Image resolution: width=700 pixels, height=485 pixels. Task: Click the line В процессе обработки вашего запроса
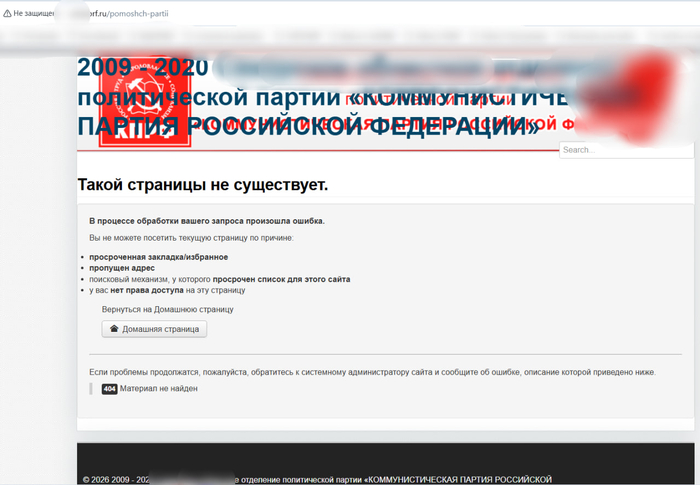tap(207, 221)
